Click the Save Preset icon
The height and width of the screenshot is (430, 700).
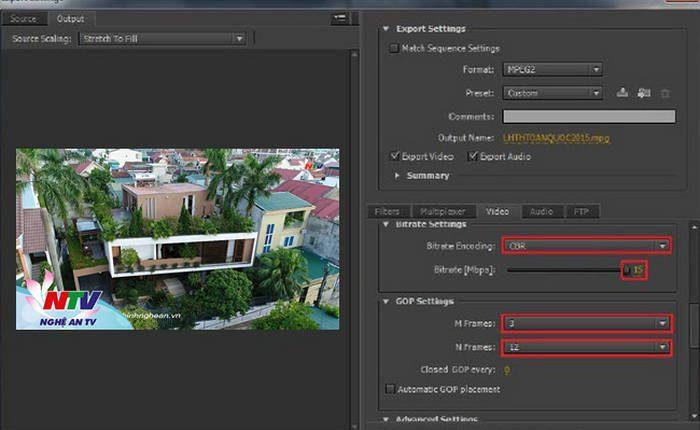621,93
